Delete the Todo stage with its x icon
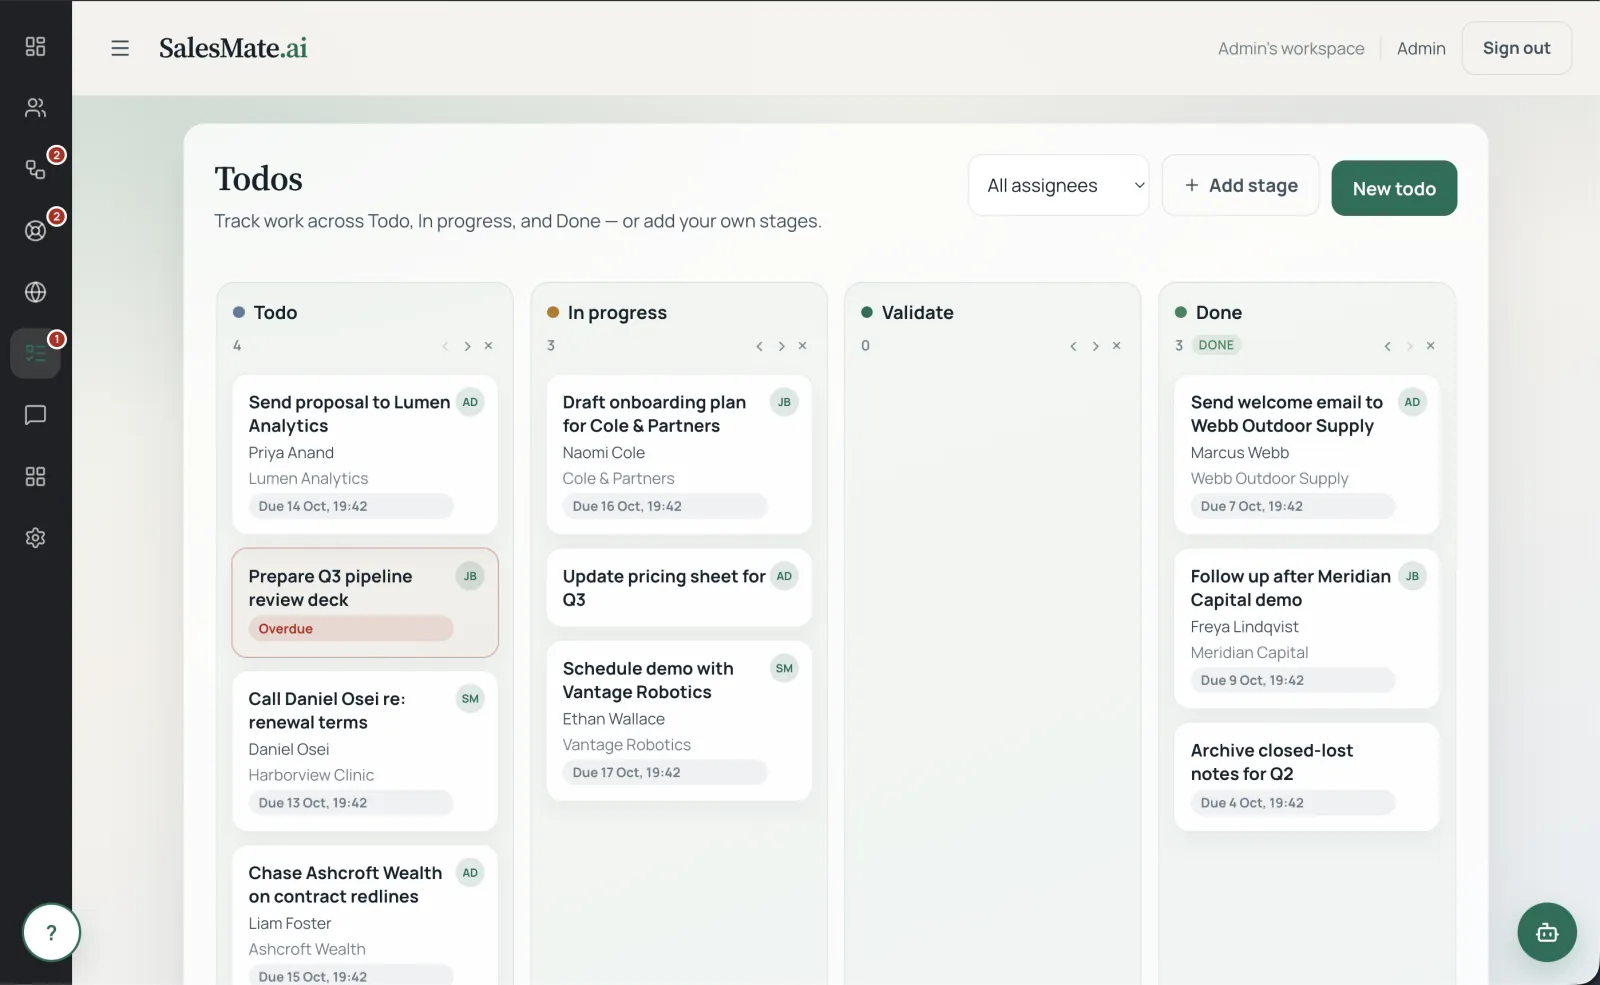Viewport: 1600px width, 985px height. point(489,346)
